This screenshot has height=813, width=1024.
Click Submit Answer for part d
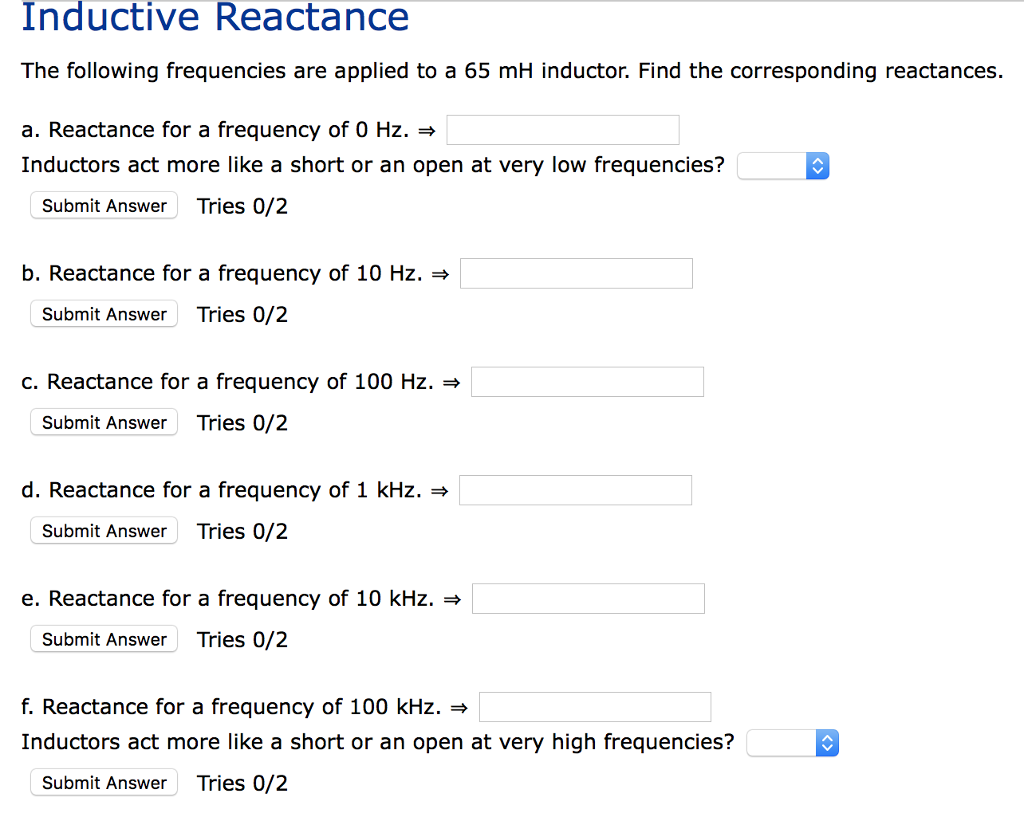103,530
